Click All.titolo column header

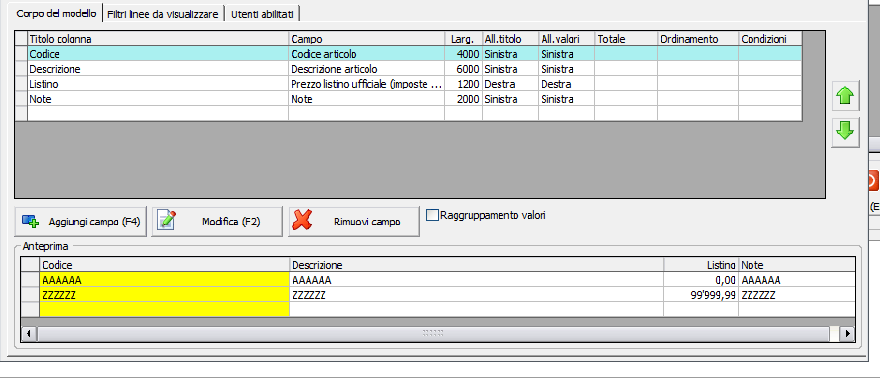(510, 39)
